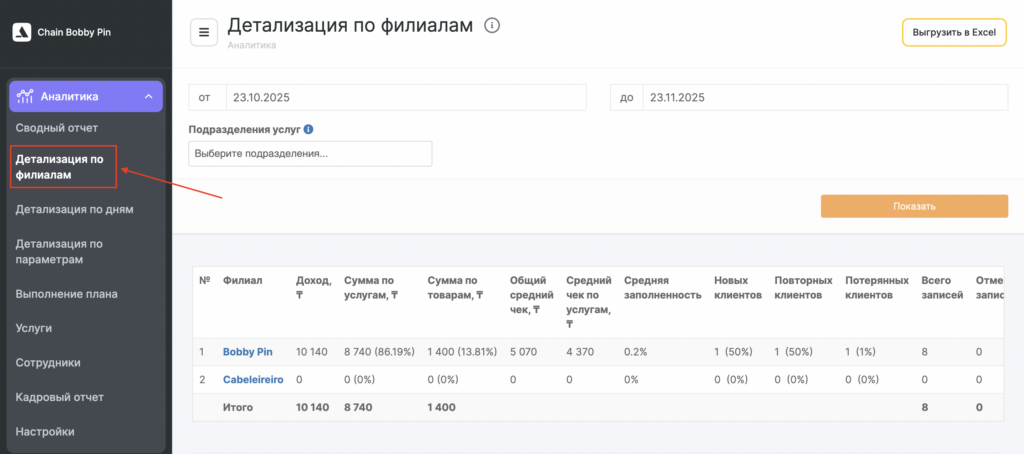Click Выгрузить в Excel button
1024x454 pixels.
coord(953,32)
